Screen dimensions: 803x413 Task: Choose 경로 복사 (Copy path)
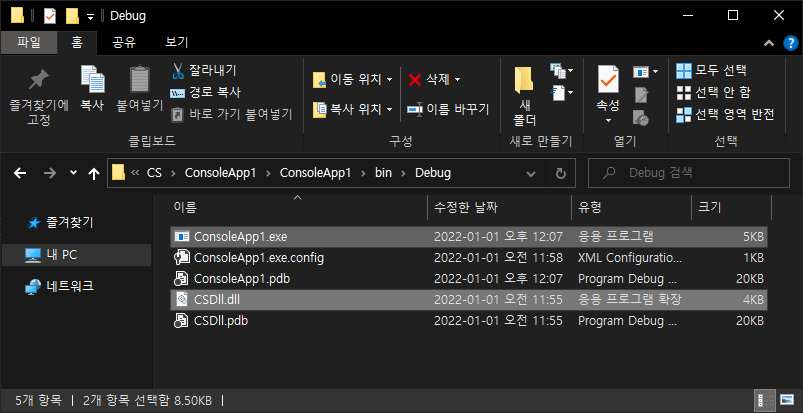click(x=205, y=92)
